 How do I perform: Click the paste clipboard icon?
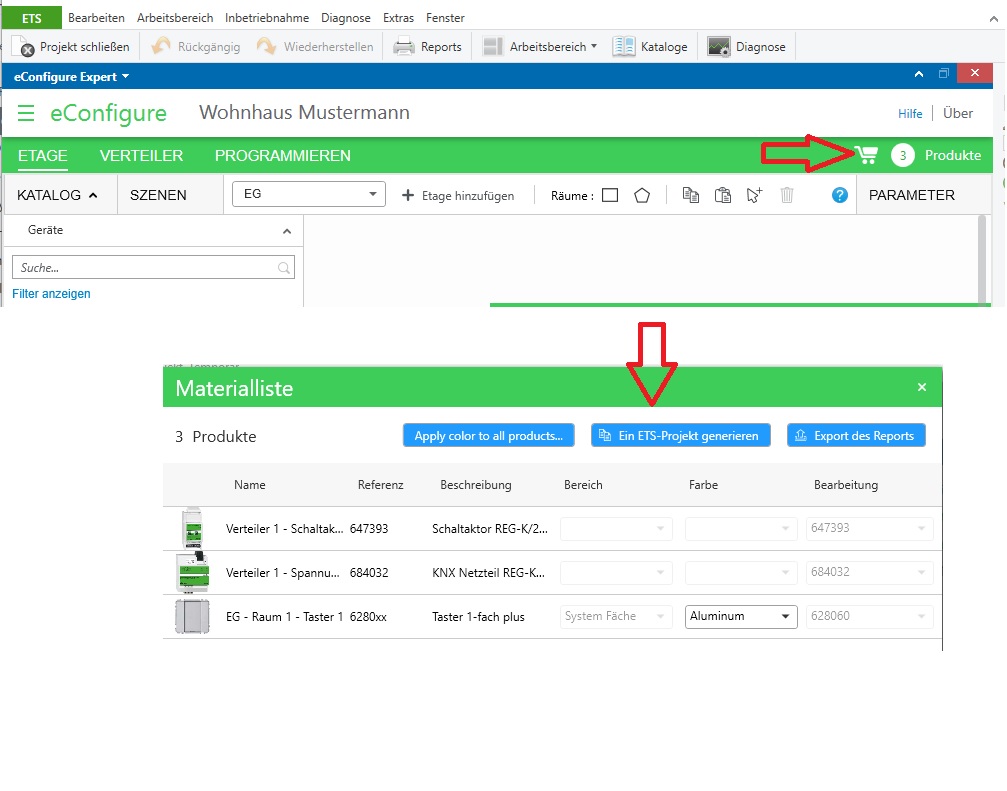(x=722, y=195)
